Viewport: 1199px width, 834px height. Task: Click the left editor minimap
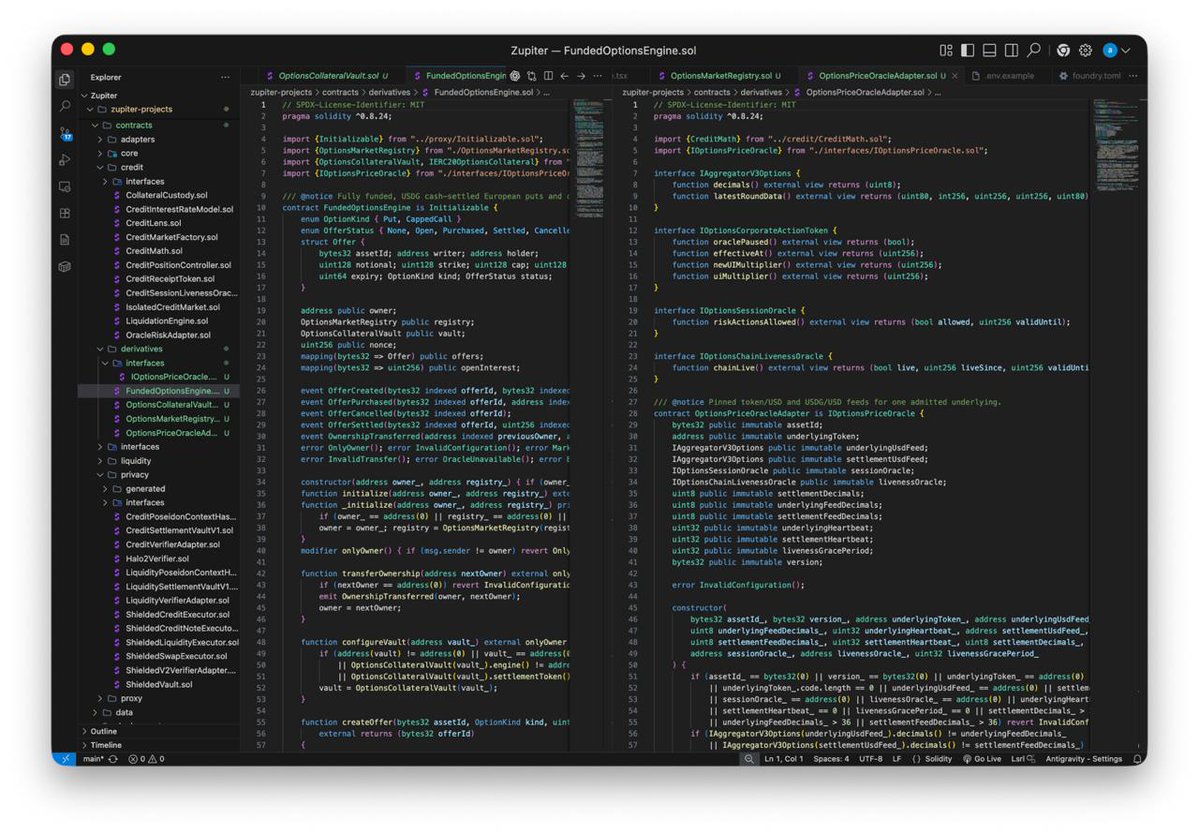tap(589, 161)
